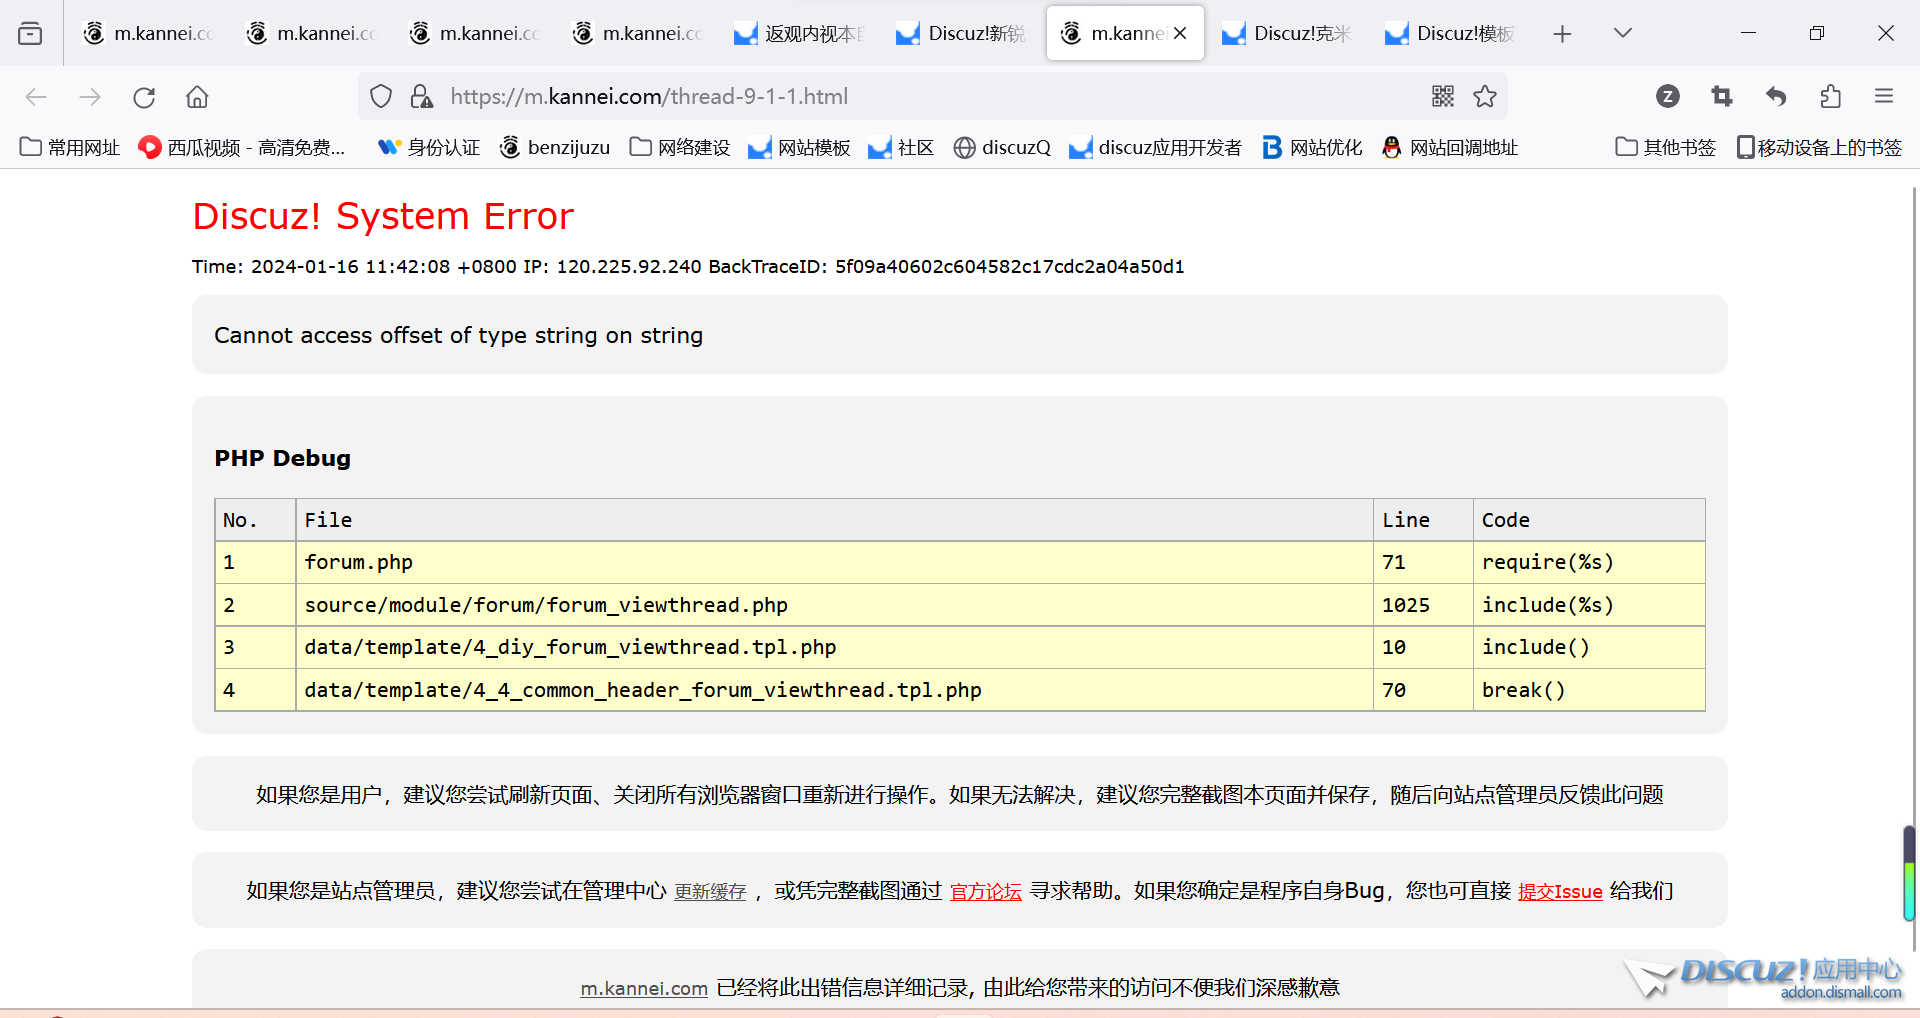
Task: Switch to the Discuz!克米 tab
Action: tap(1289, 33)
